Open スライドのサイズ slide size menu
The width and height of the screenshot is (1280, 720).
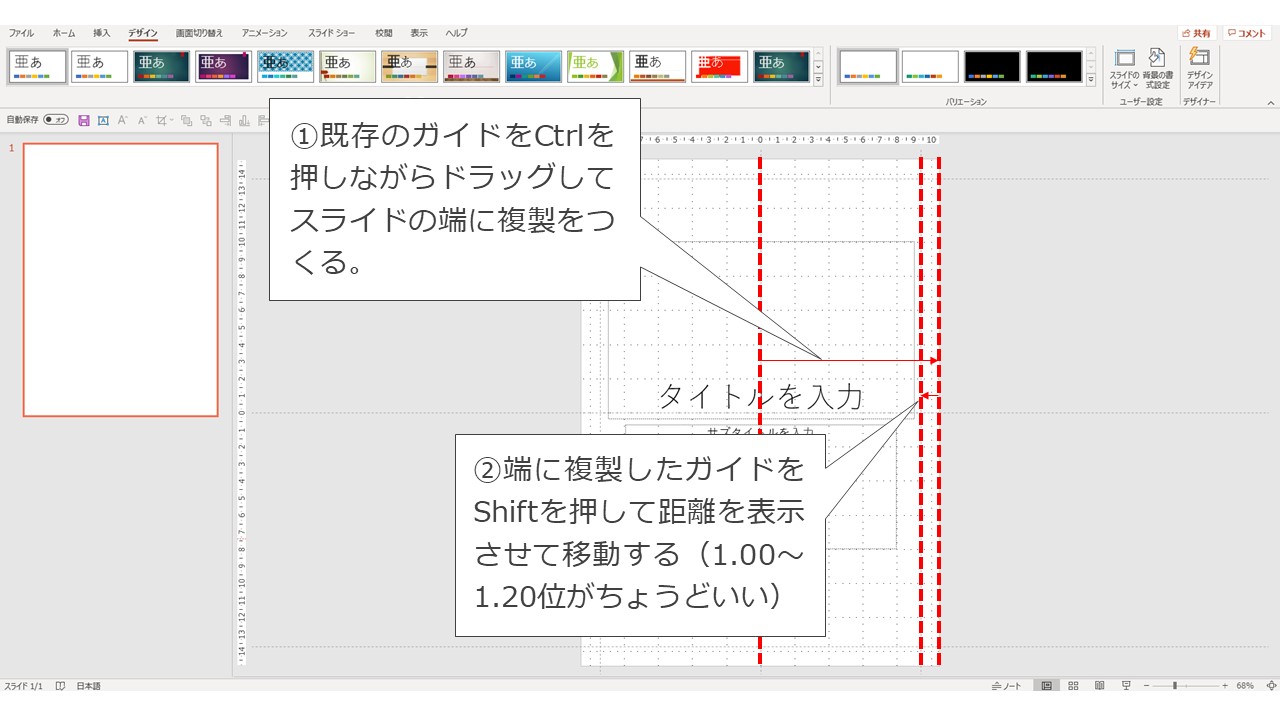pyautogui.click(x=1125, y=69)
